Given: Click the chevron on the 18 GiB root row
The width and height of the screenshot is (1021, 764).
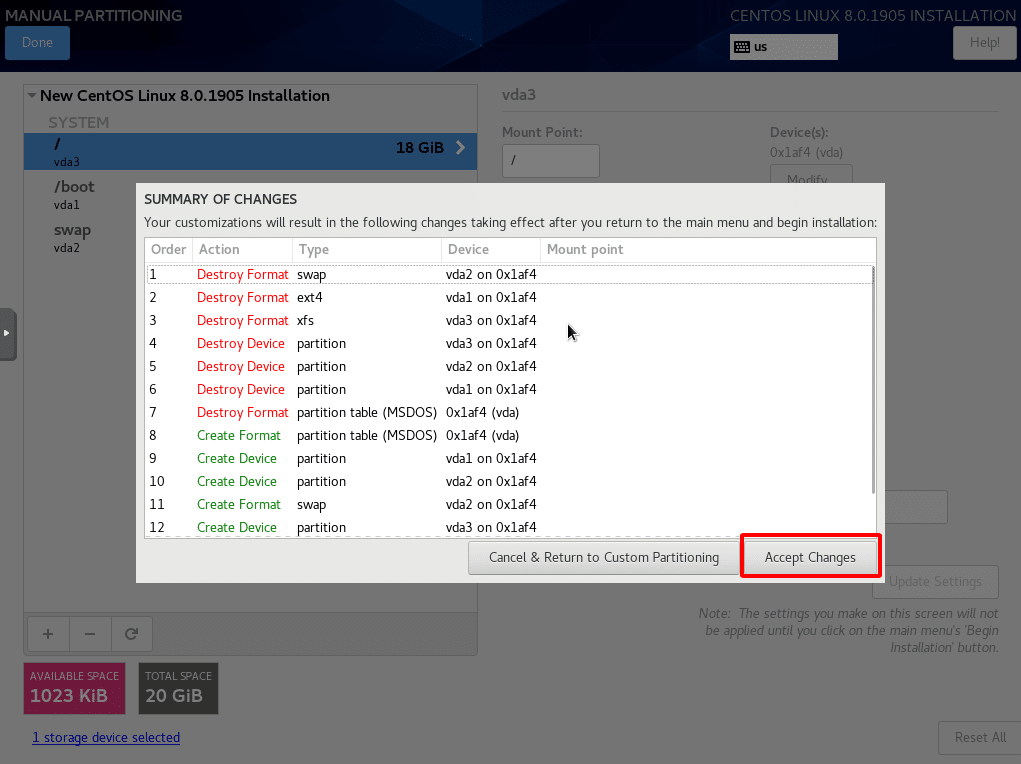Looking at the screenshot, I should 460,148.
